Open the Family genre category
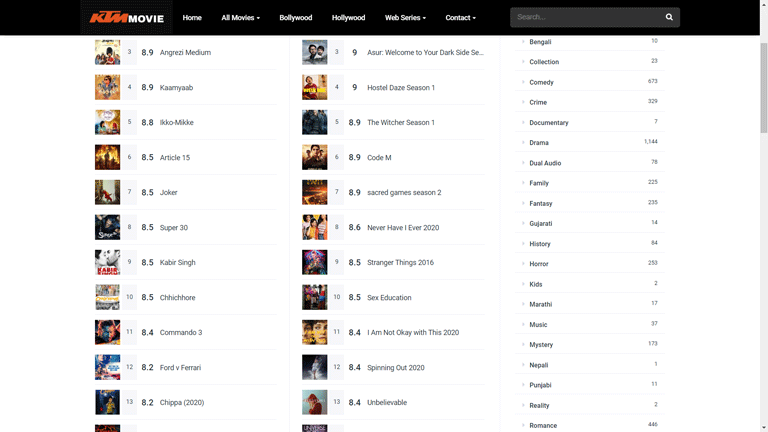 (539, 183)
